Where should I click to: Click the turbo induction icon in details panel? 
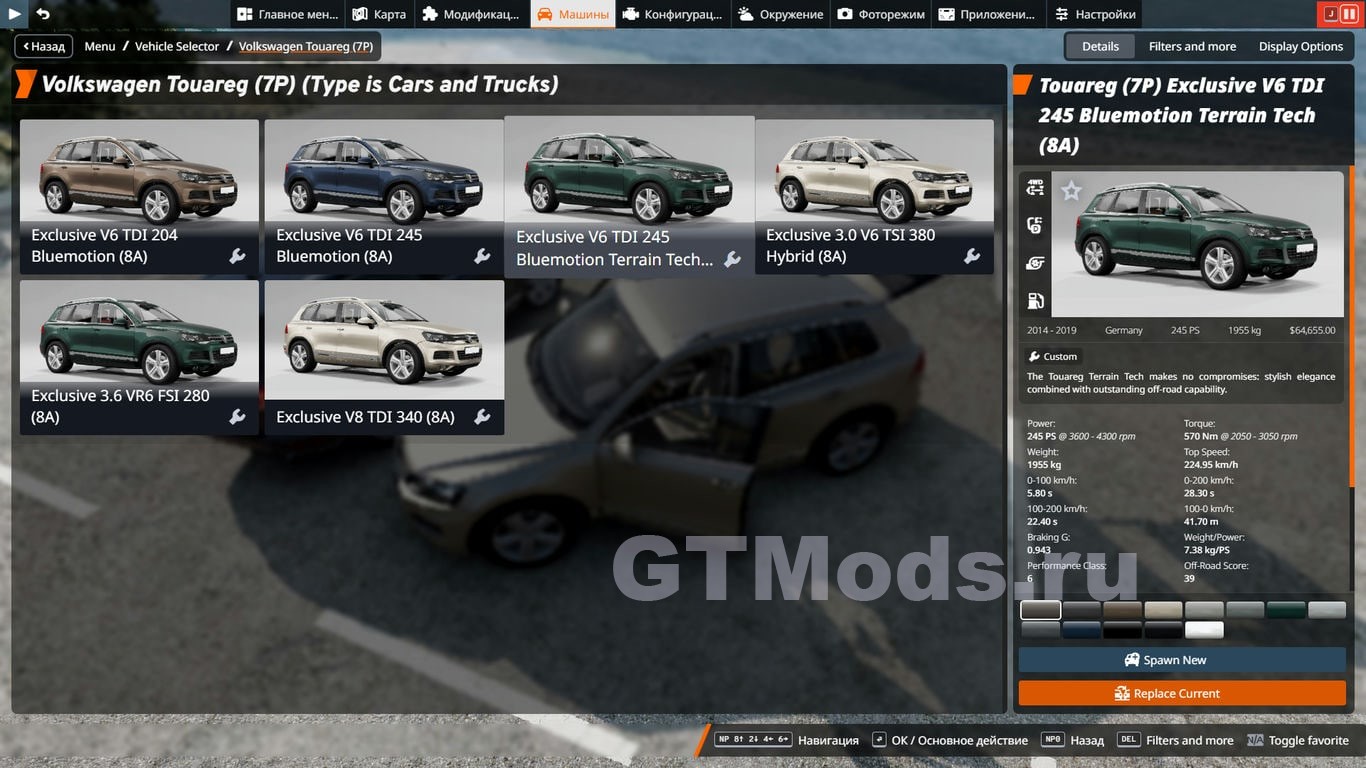pyautogui.click(x=1035, y=263)
